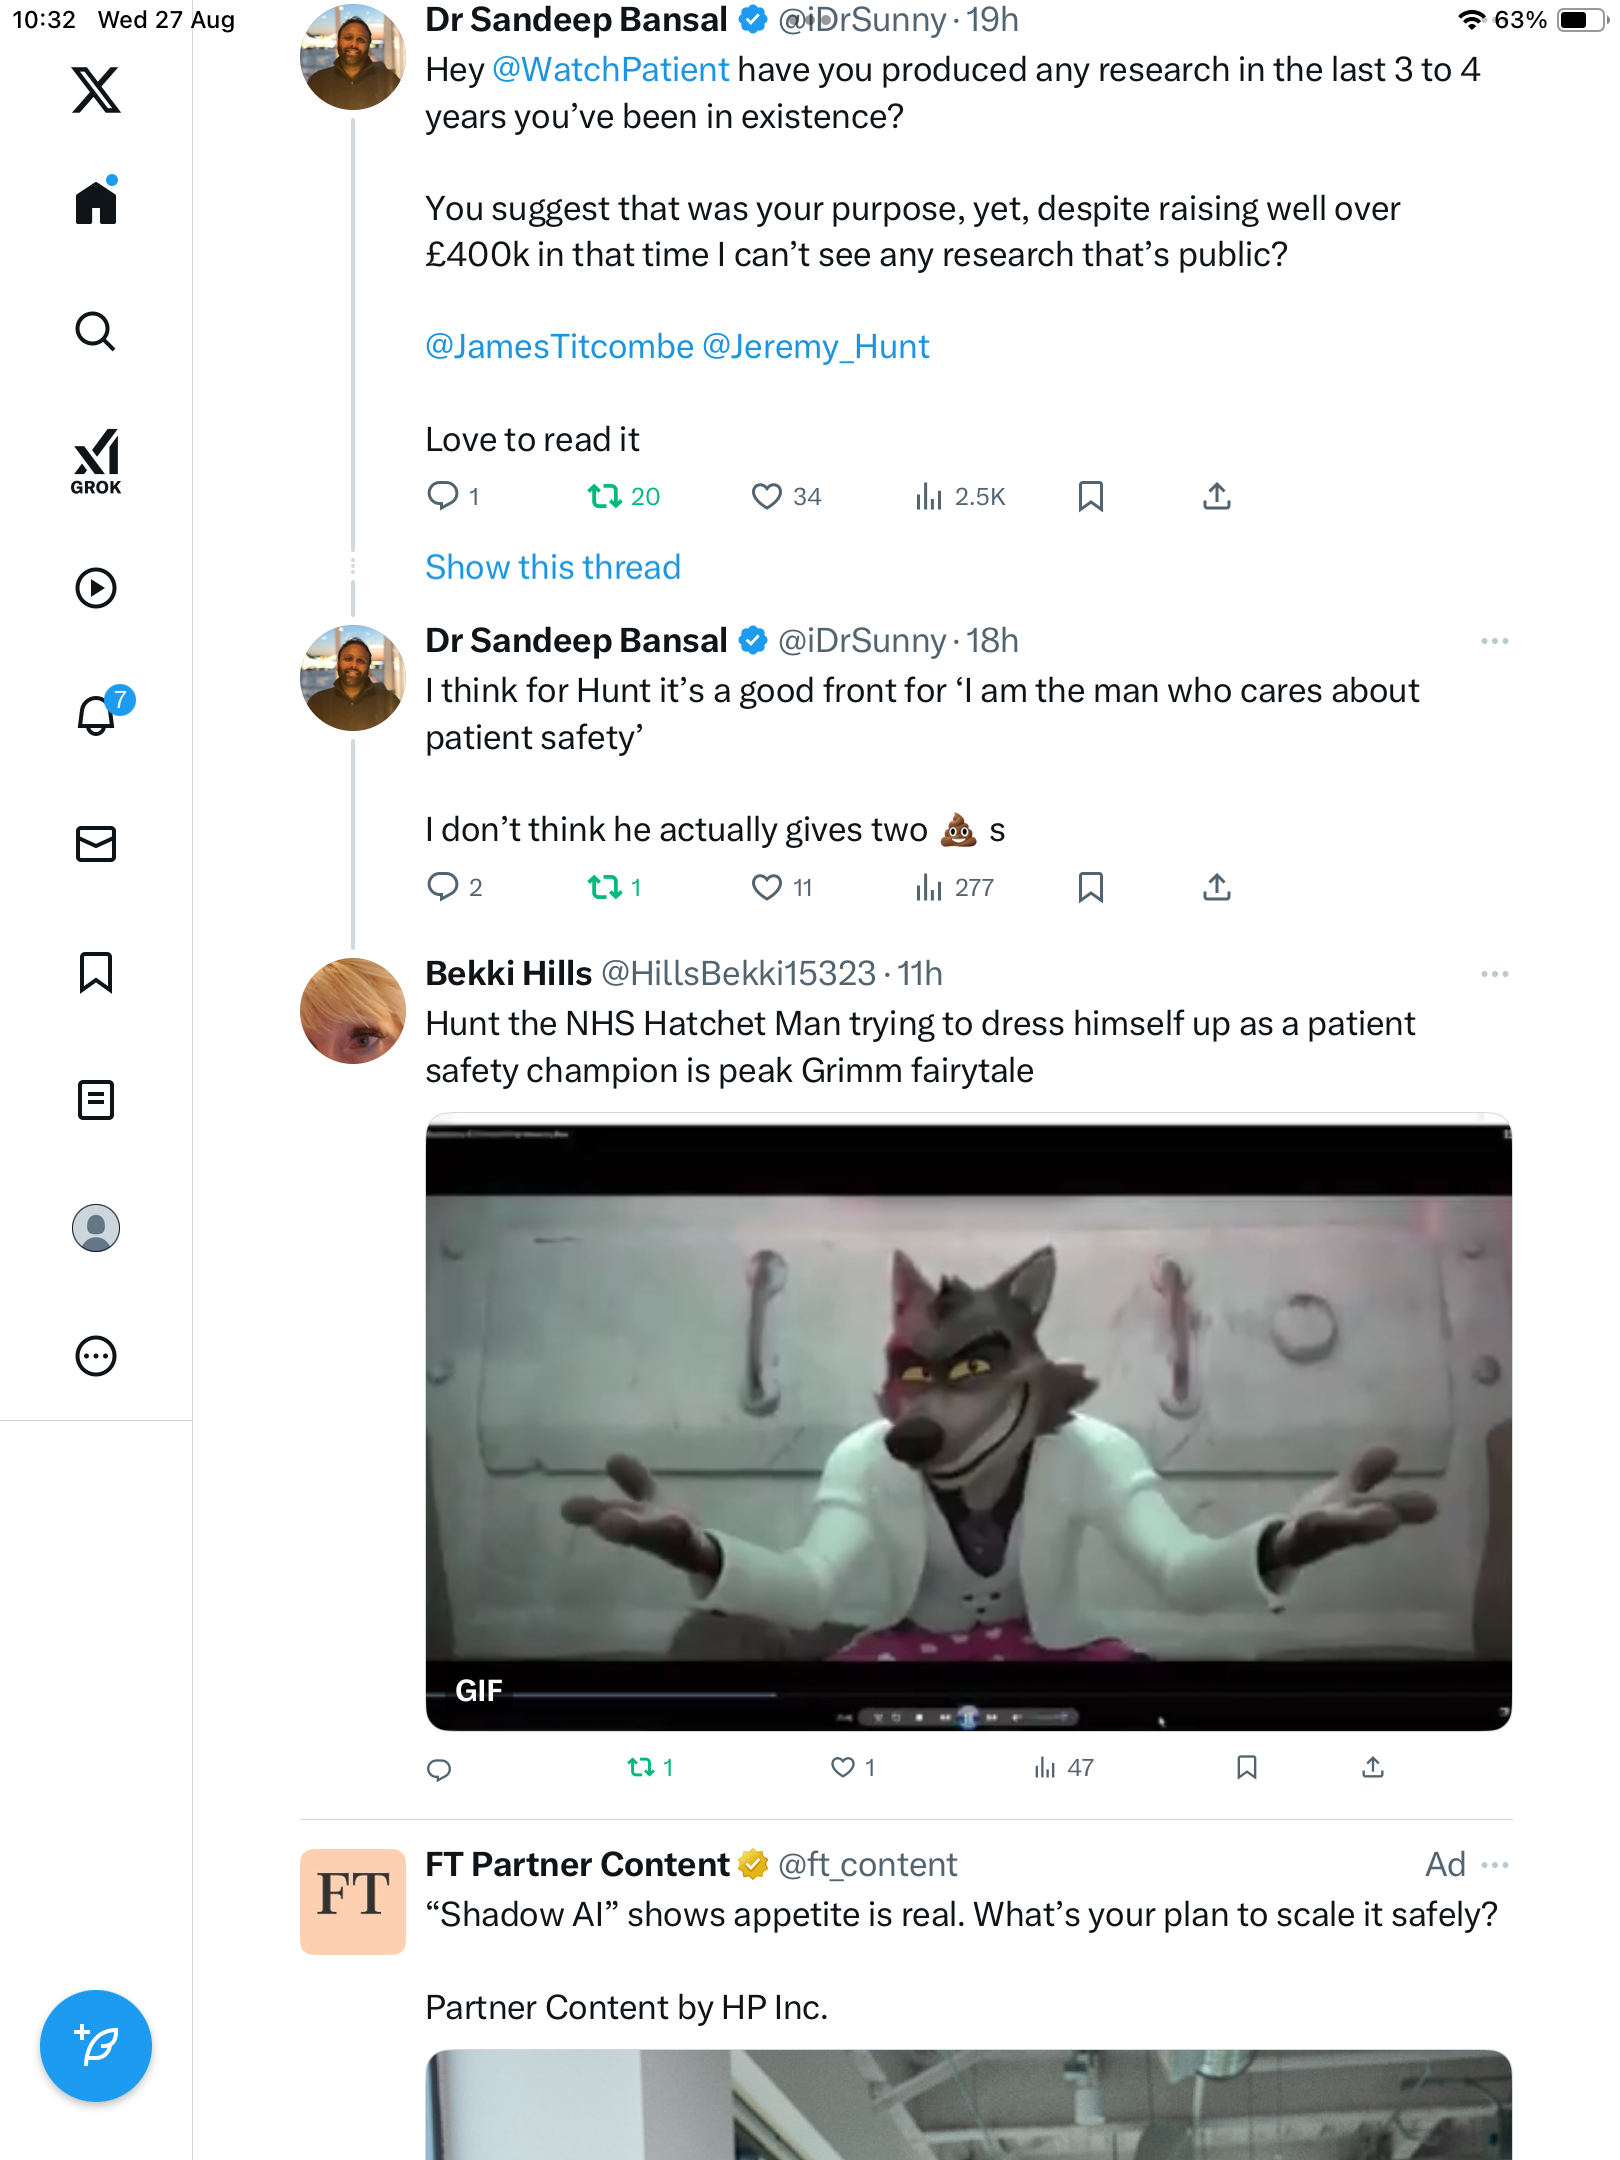Click 'Show this thread' link
The height and width of the screenshot is (2160, 1620).
552,567
